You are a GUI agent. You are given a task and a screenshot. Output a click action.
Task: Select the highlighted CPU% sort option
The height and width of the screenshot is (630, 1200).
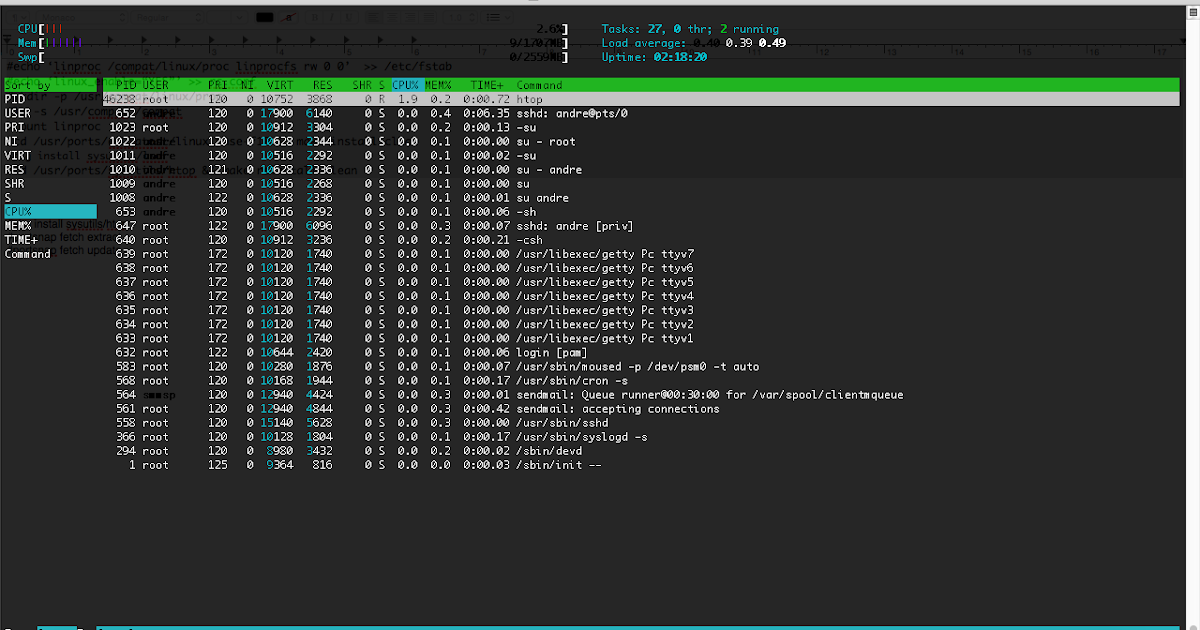point(50,211)
